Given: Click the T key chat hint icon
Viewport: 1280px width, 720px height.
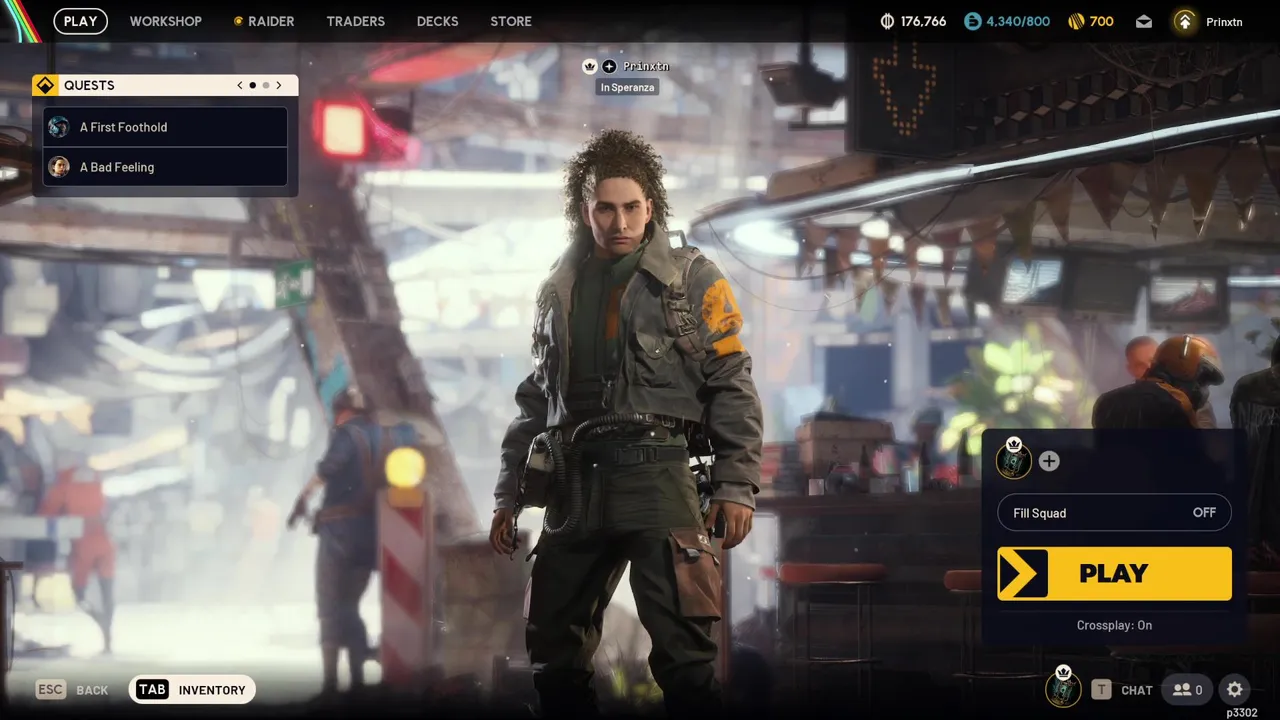Looking at the screenshot, I should [1101, 689].
